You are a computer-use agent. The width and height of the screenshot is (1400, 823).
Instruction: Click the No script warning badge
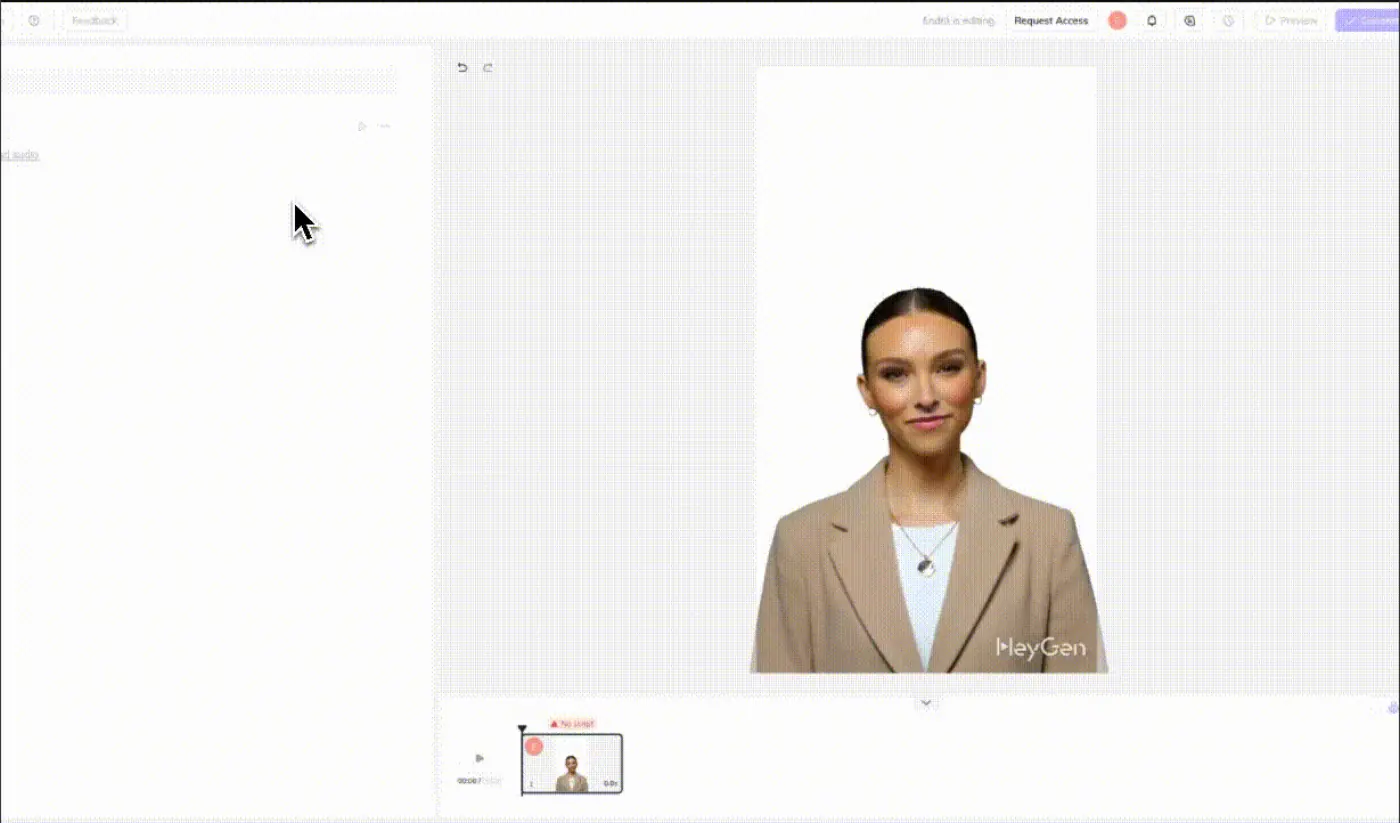coord(573,723)
